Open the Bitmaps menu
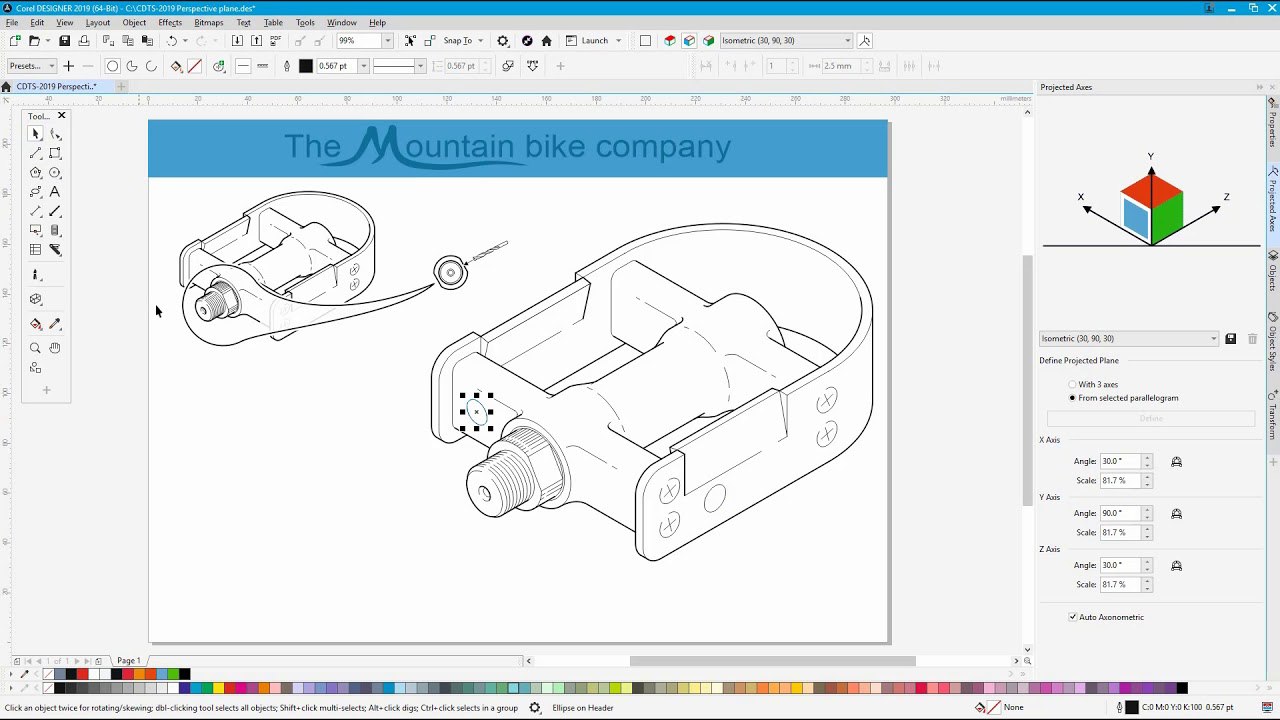The image size is (1280, 720). (209, 22)
